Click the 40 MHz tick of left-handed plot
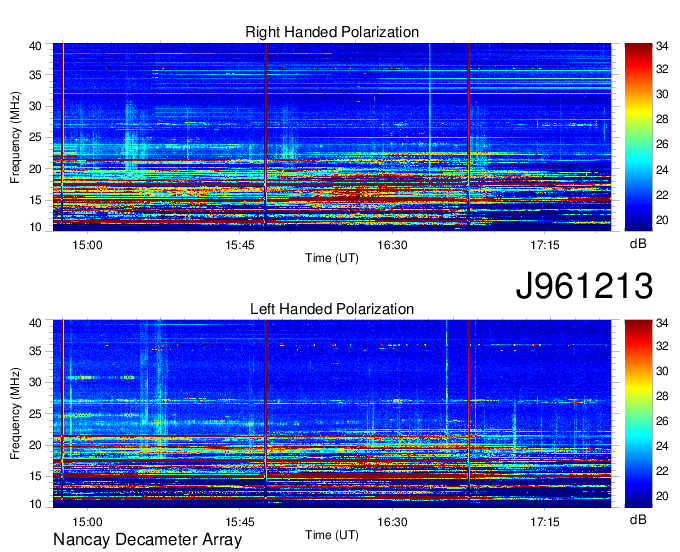Viewport: 680px width, 552px height. click(36, 323)
